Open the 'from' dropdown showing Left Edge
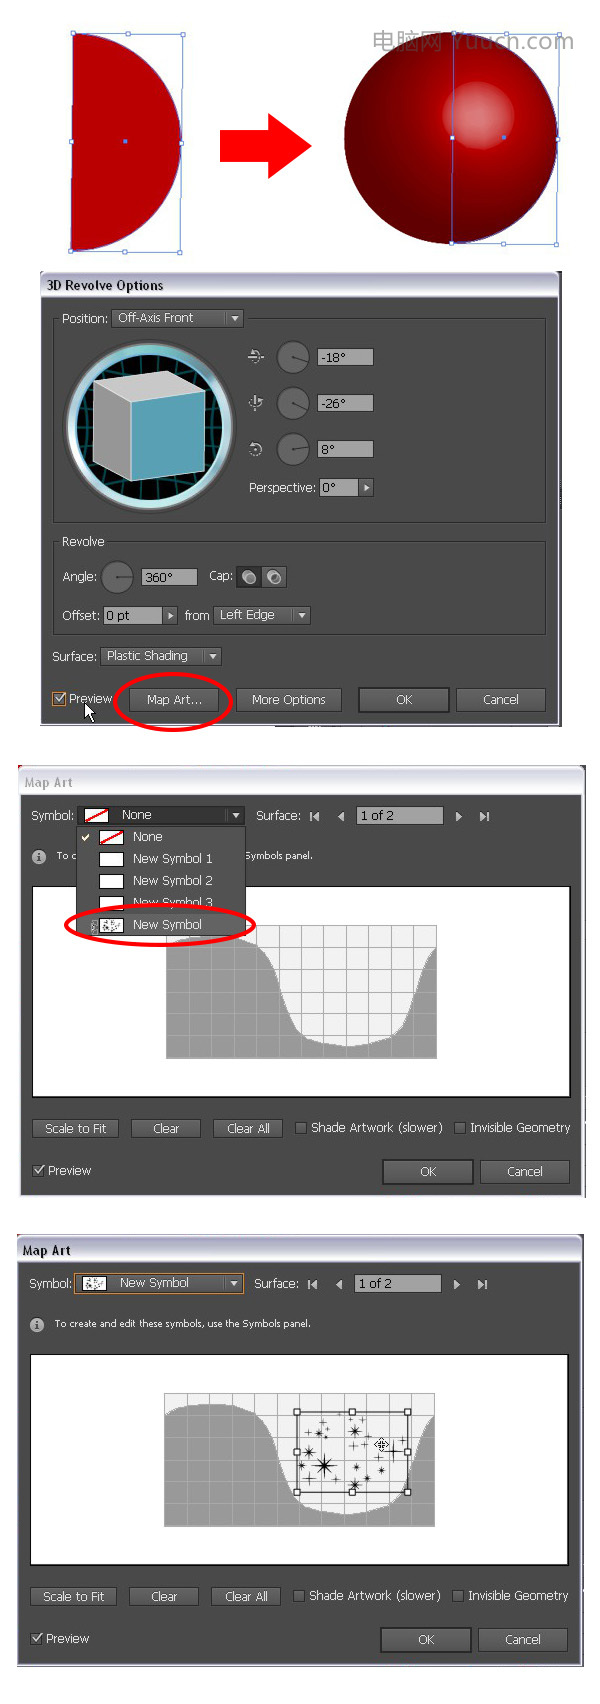 [262, 616]
